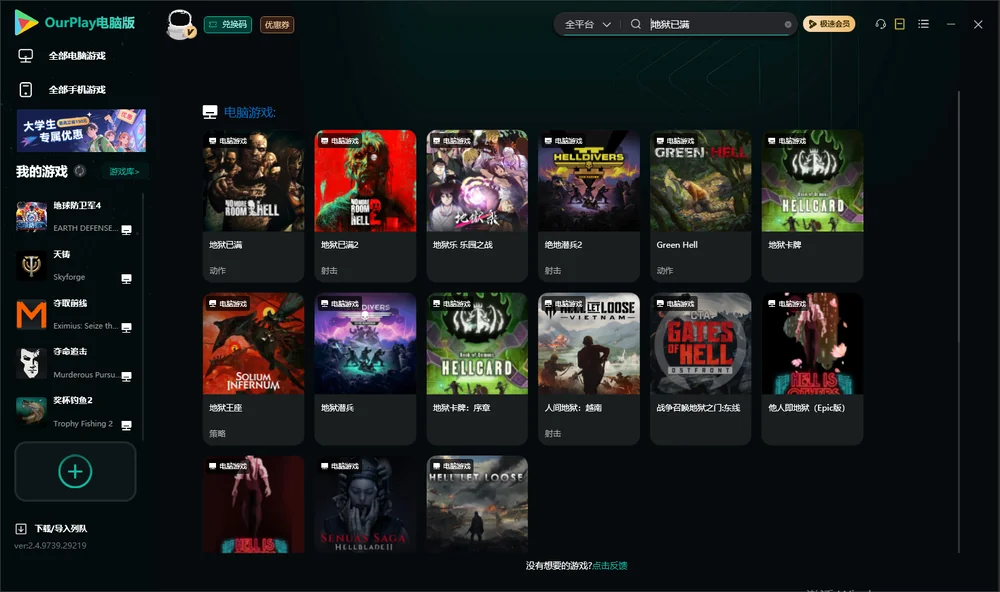Click PC icon beside Murderous Pursuits

click(x=126, y=376)
